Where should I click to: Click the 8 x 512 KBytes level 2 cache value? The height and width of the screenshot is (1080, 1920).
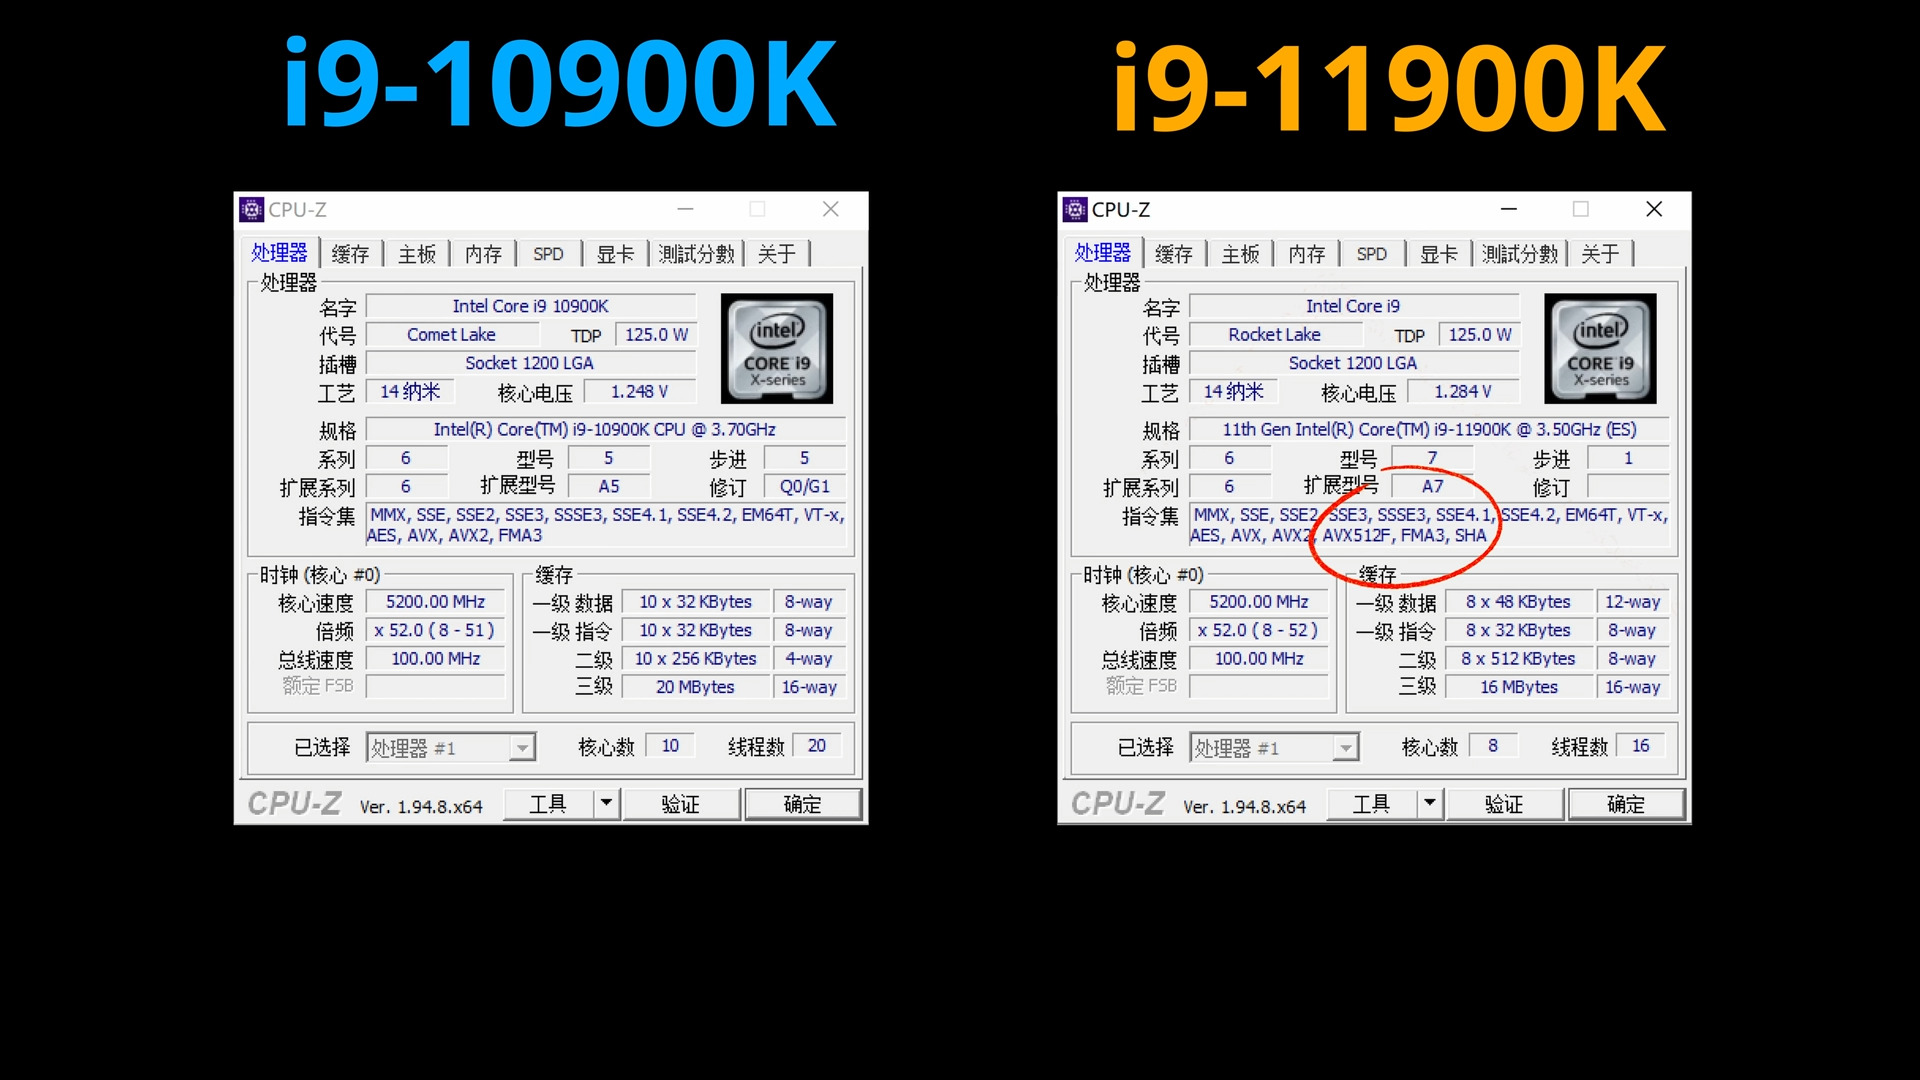click(1519, 659)
